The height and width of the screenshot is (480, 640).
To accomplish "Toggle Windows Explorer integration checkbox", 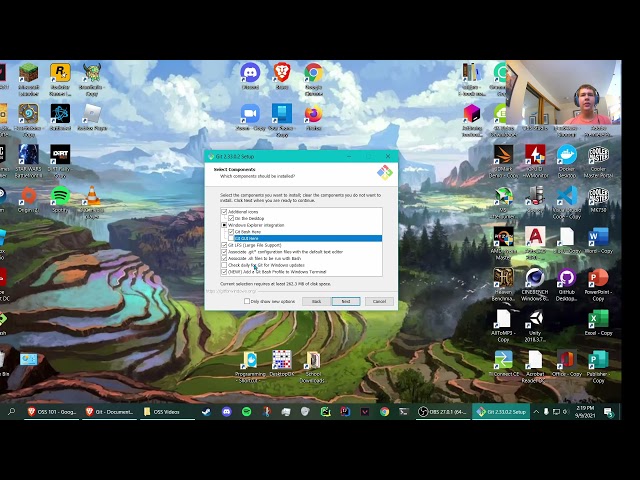I will pyautogui.click(x=224, y=225).
